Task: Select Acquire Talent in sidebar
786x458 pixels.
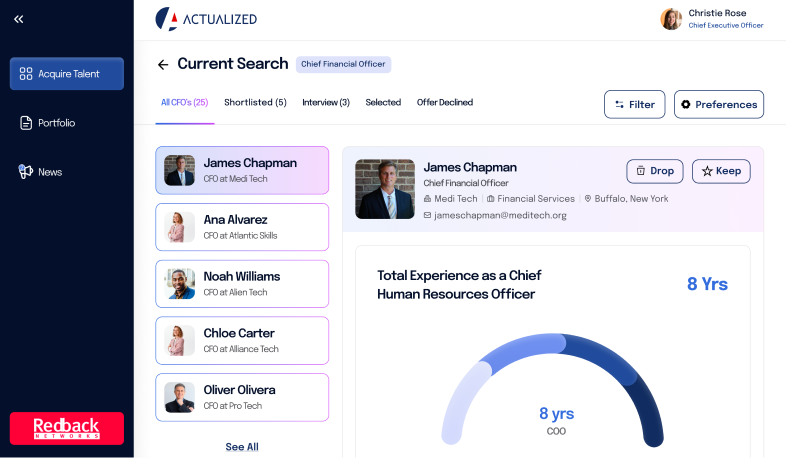Action: (x=67, y=74)
